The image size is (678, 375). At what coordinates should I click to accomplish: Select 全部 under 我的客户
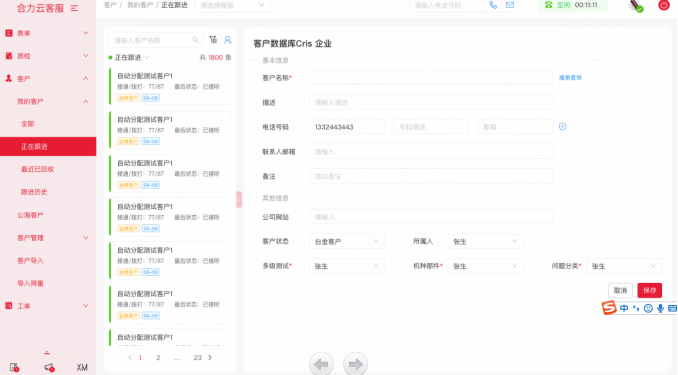[28, 124]
